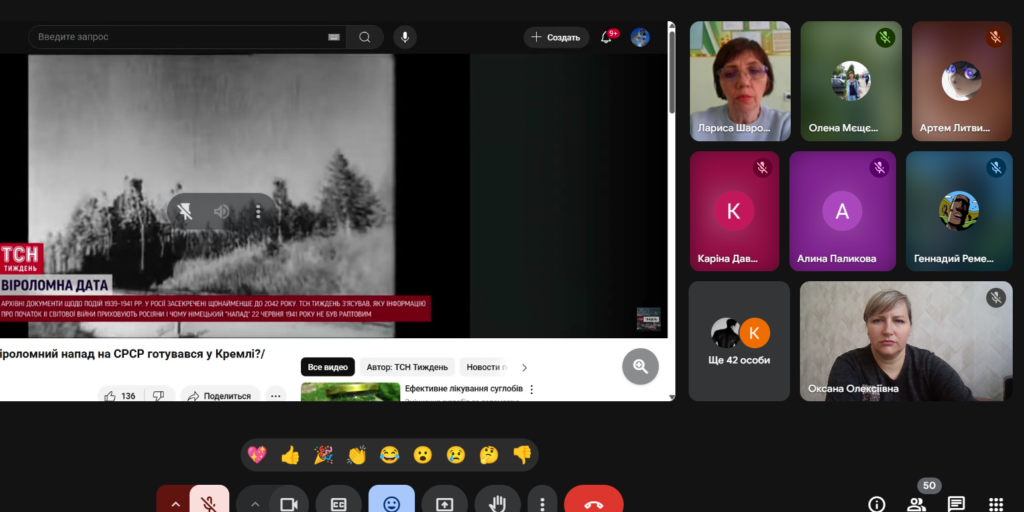Viewport: 1024px width, 512px height.
Task: Select the Новости chip
Action: pyautogui.click(x=486, y=367)
